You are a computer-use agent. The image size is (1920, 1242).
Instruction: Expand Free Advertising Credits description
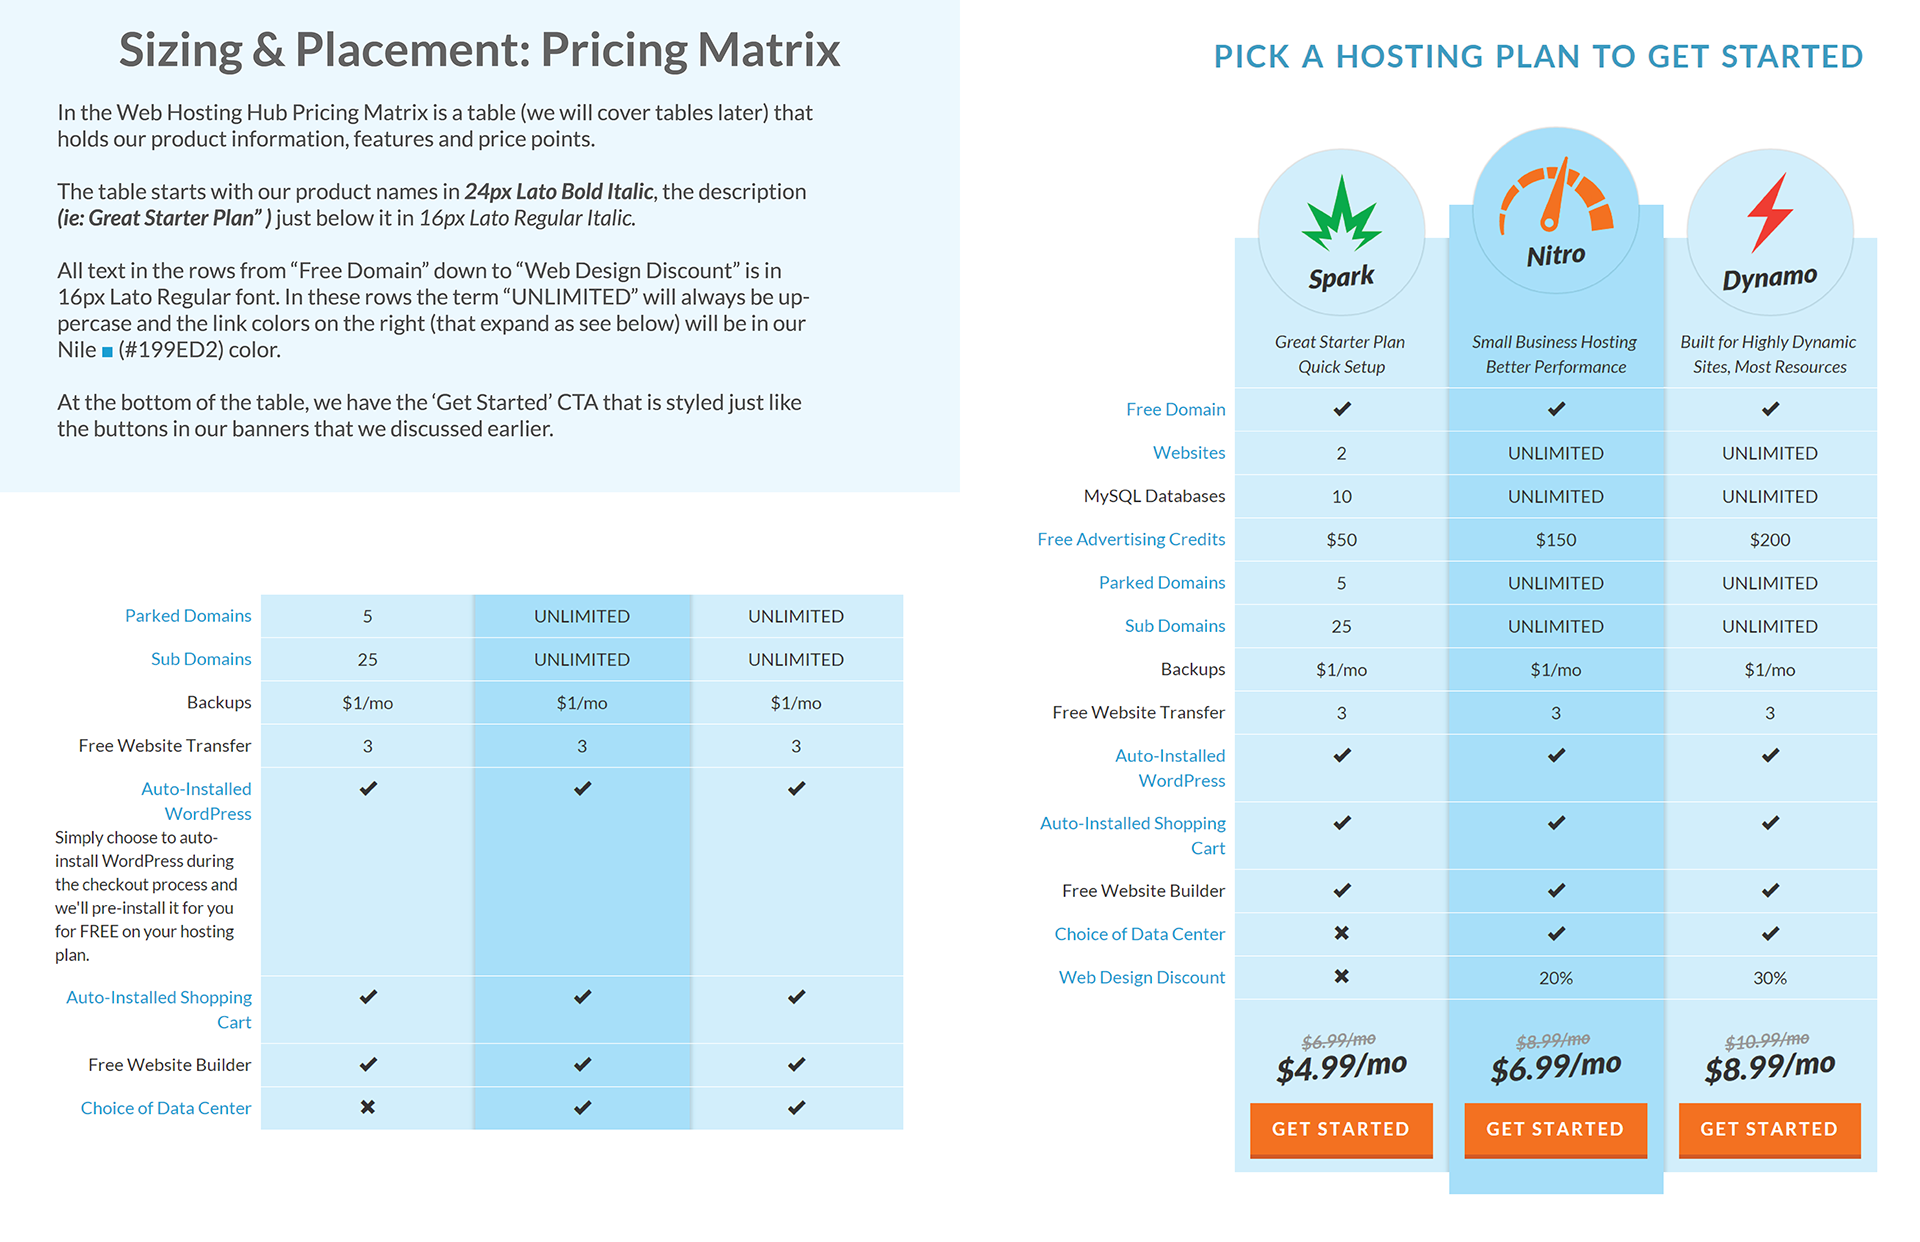point(1131,539)
